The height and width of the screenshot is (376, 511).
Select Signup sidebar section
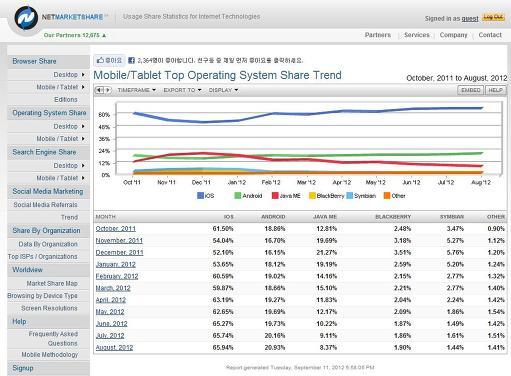(48, 368)
